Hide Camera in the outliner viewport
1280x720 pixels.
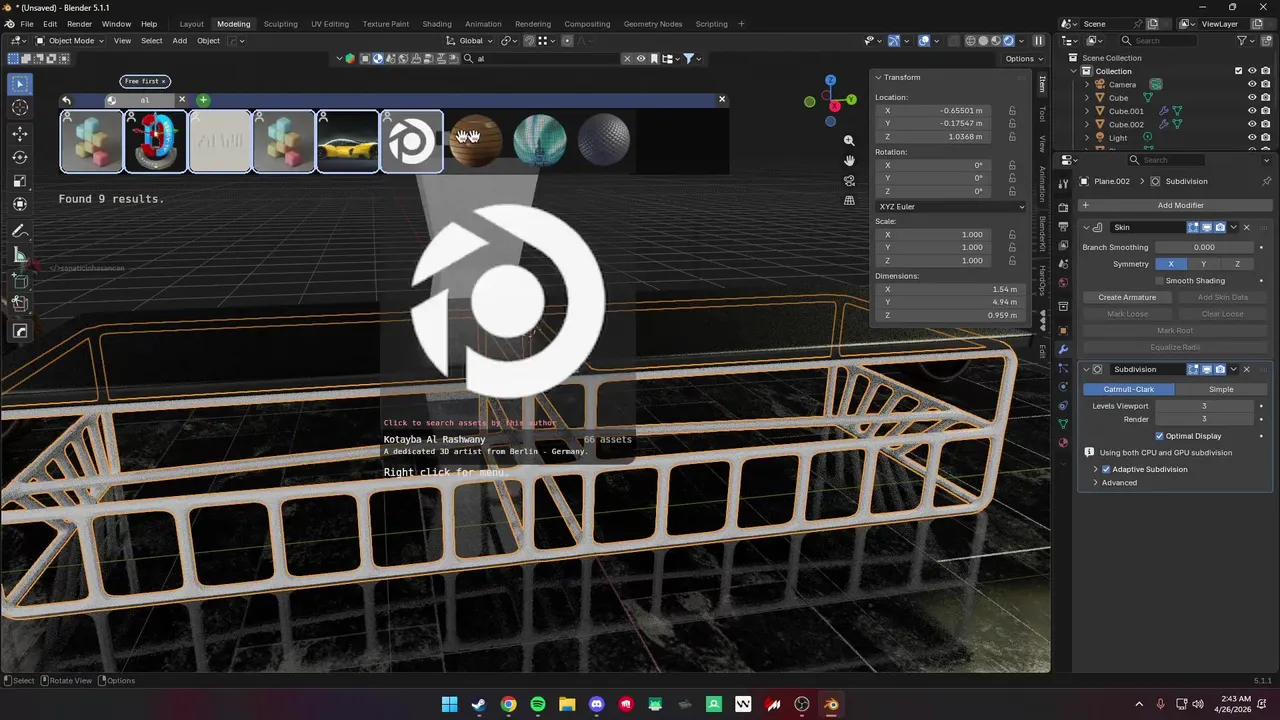[x=1251, y=84]
